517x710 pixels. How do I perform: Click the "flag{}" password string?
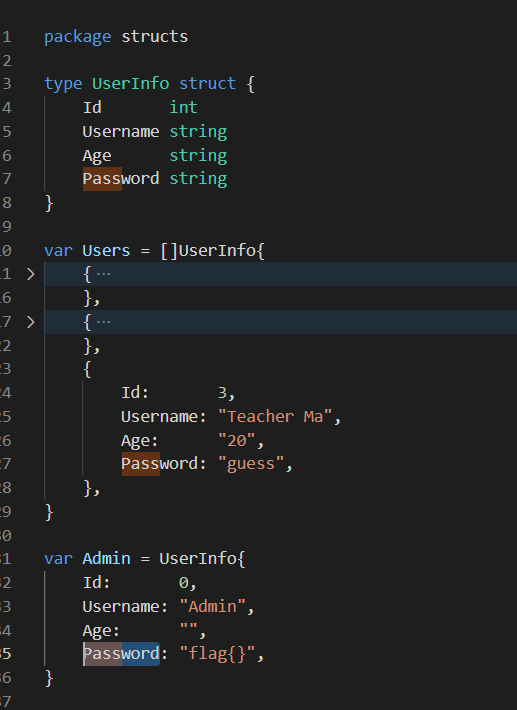[x=217, y=654]
